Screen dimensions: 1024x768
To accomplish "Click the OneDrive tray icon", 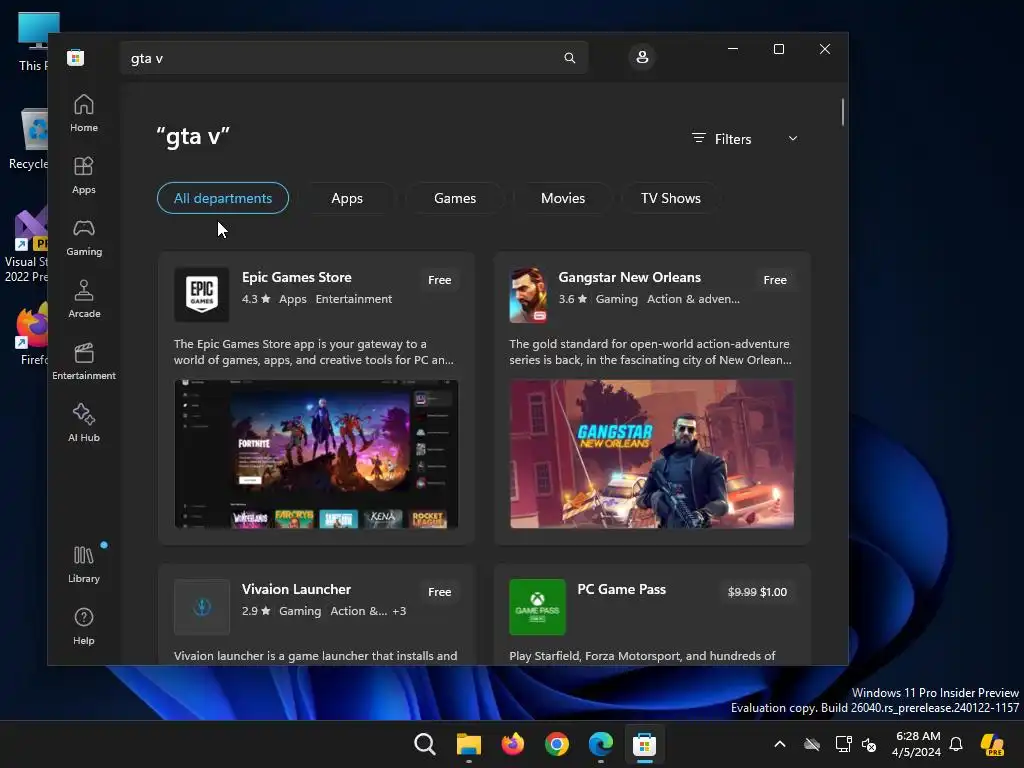I will [812, 744].
